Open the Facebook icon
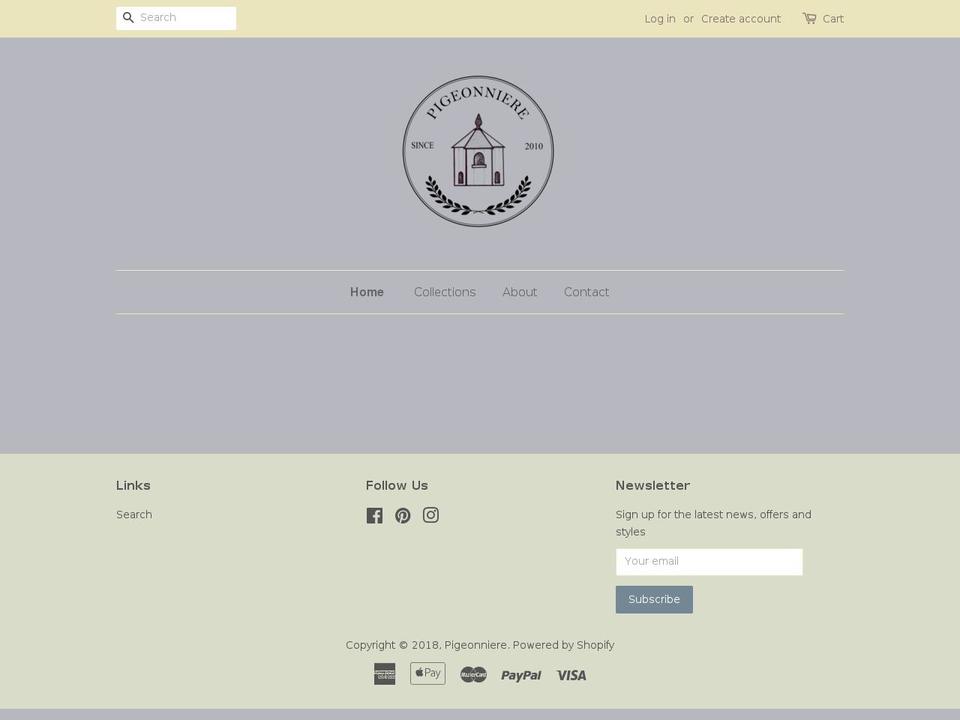The width and height of the screenshot is (960, 720). pyautogui.click(x=375, y=516)
